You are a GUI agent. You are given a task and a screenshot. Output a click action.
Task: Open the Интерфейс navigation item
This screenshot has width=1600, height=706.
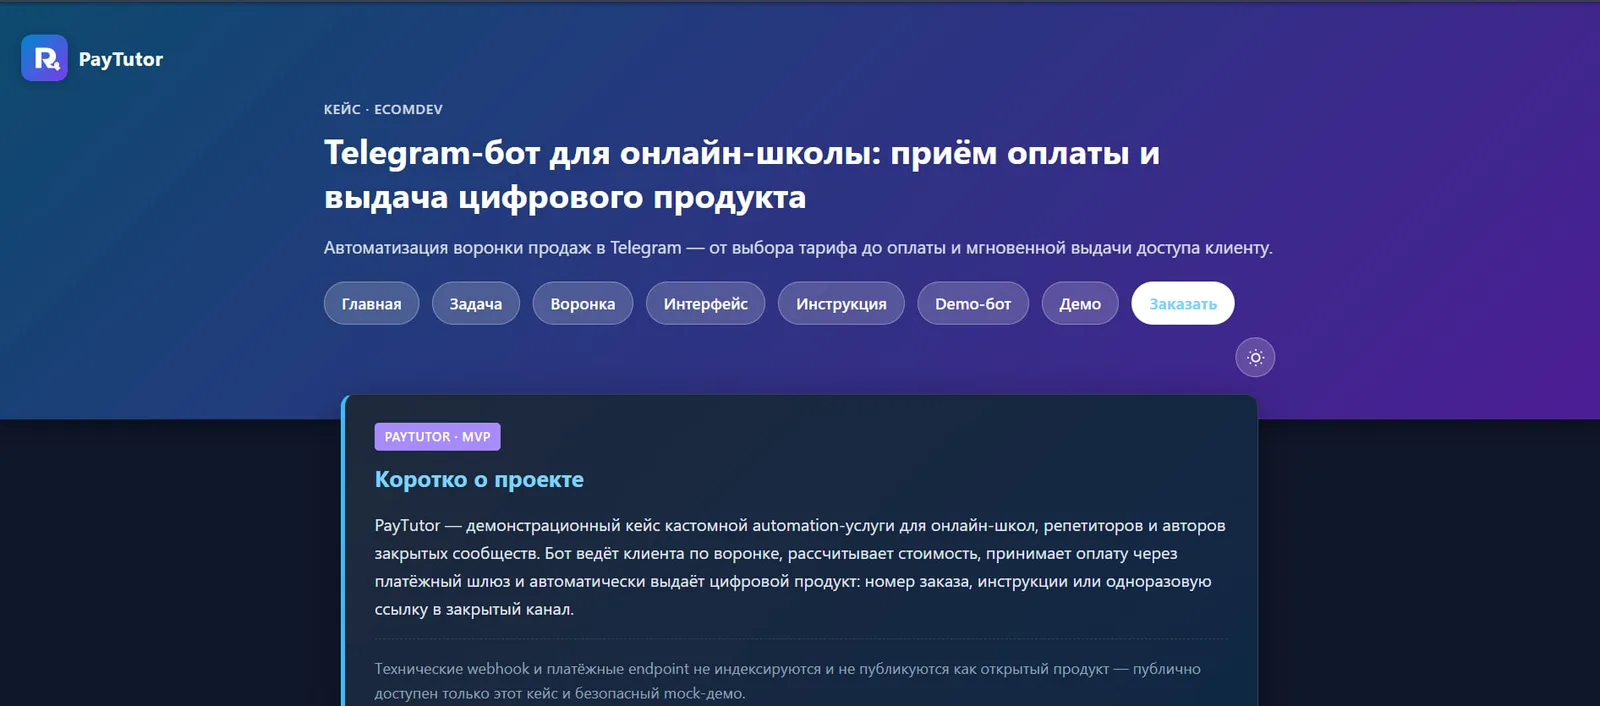(x=706, y=304)
